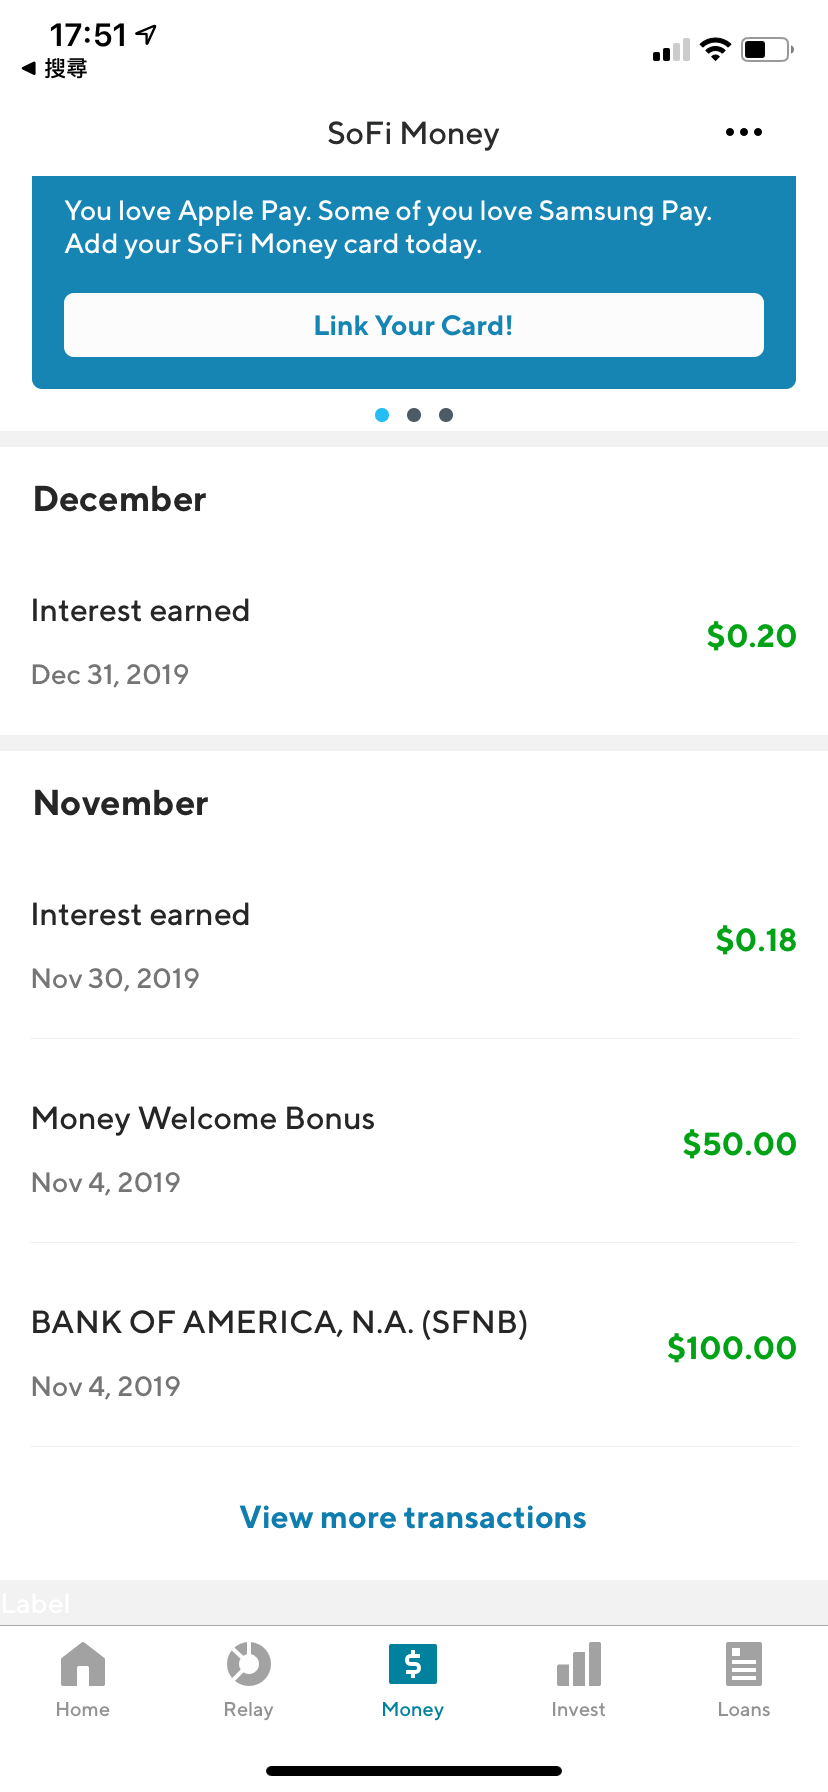Open the three-dot more options menu
828x1792 pixels.
coord(744,132)
